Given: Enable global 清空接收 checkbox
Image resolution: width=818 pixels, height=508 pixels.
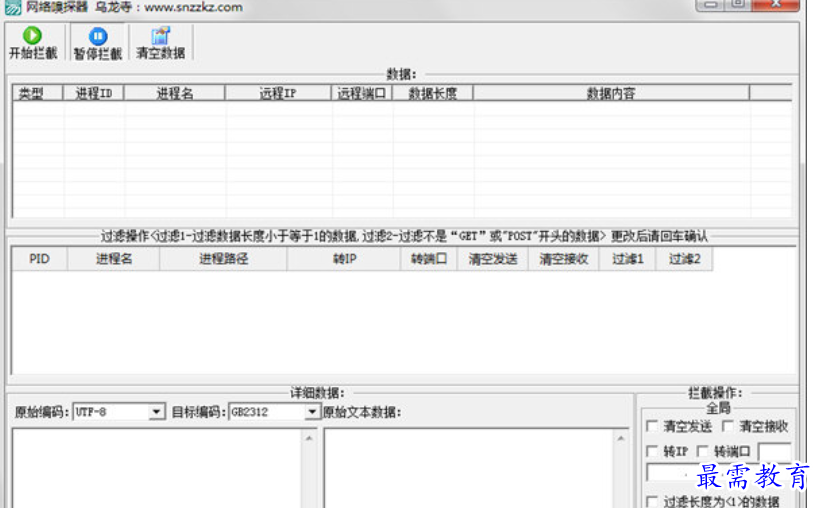Looking at the screenshot, I should click(728, 426).
